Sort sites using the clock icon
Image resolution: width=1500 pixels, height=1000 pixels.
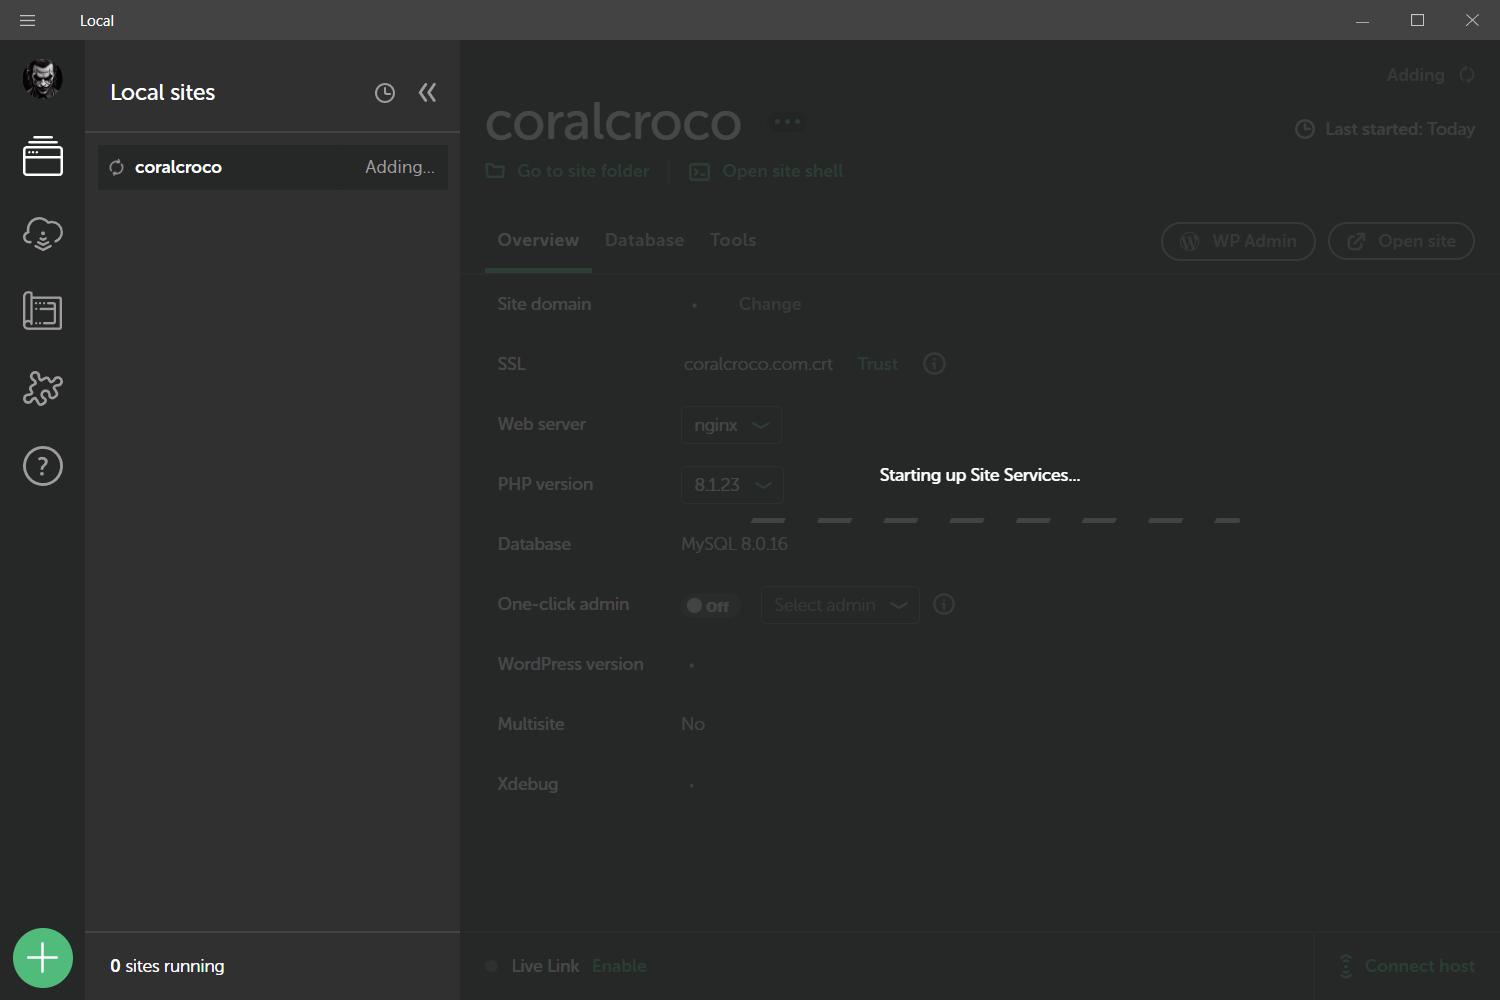click(x=385, y=93)
